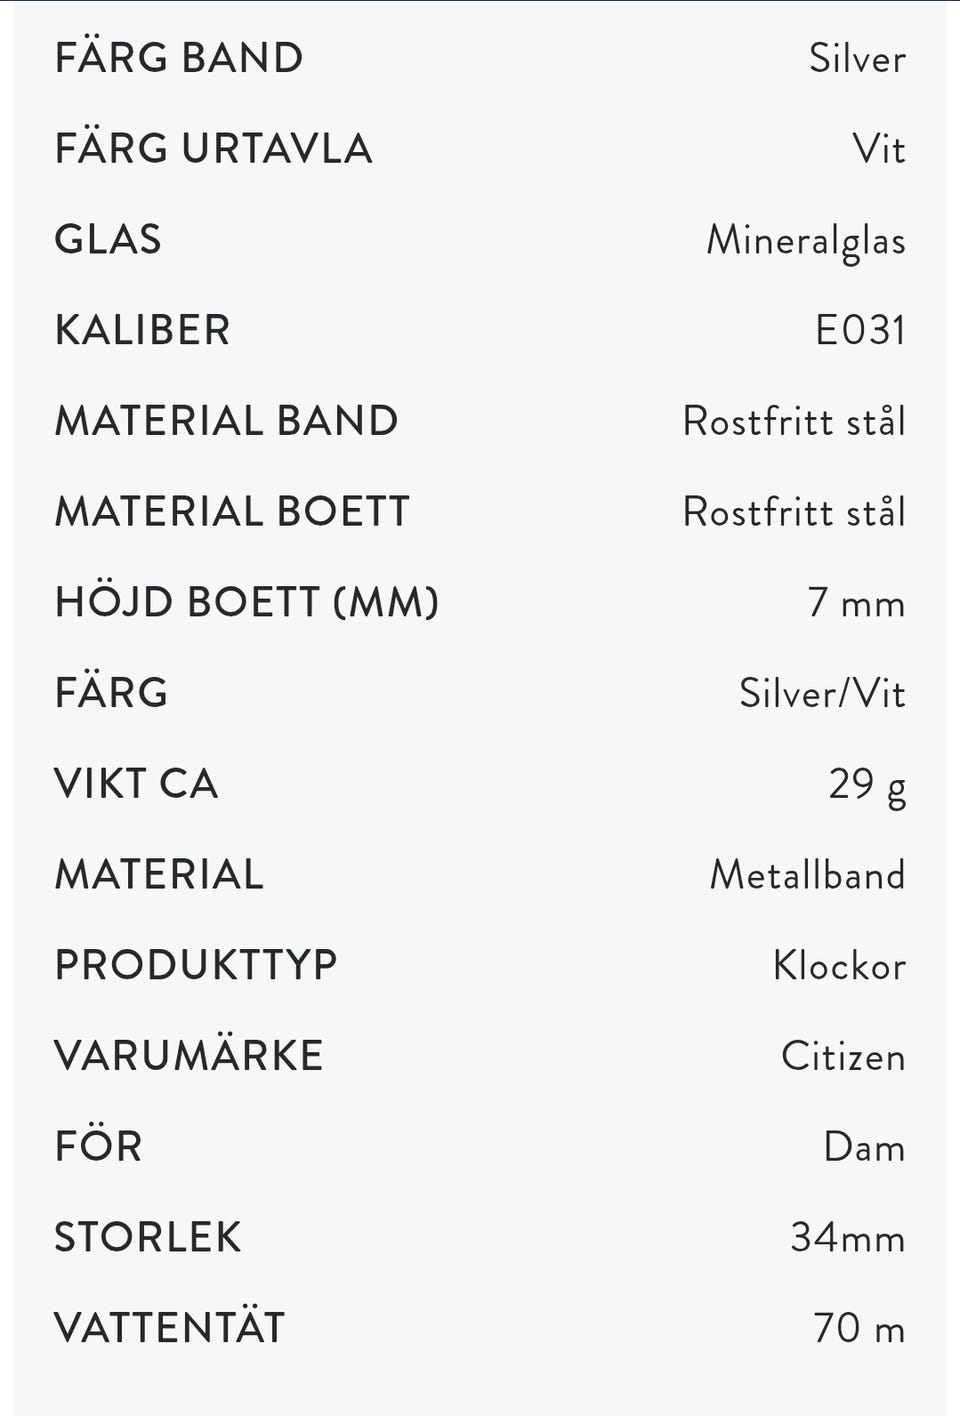Click the KALIBER row label

click(143, 330)
